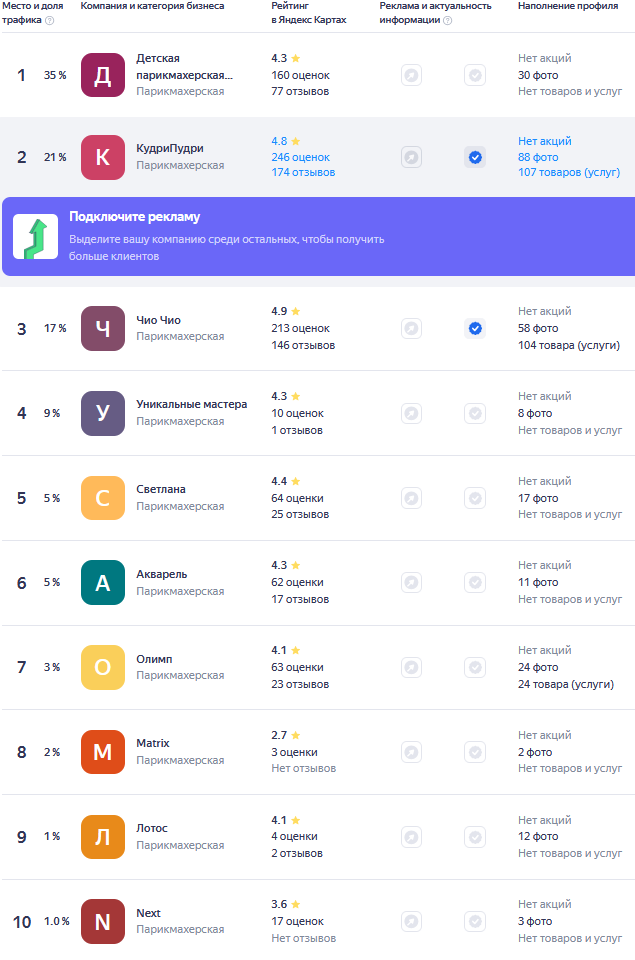Open the Next avatar icon
Image resolution: width=635 pixels, height=960 pixels.
click(x=103, y=921)
